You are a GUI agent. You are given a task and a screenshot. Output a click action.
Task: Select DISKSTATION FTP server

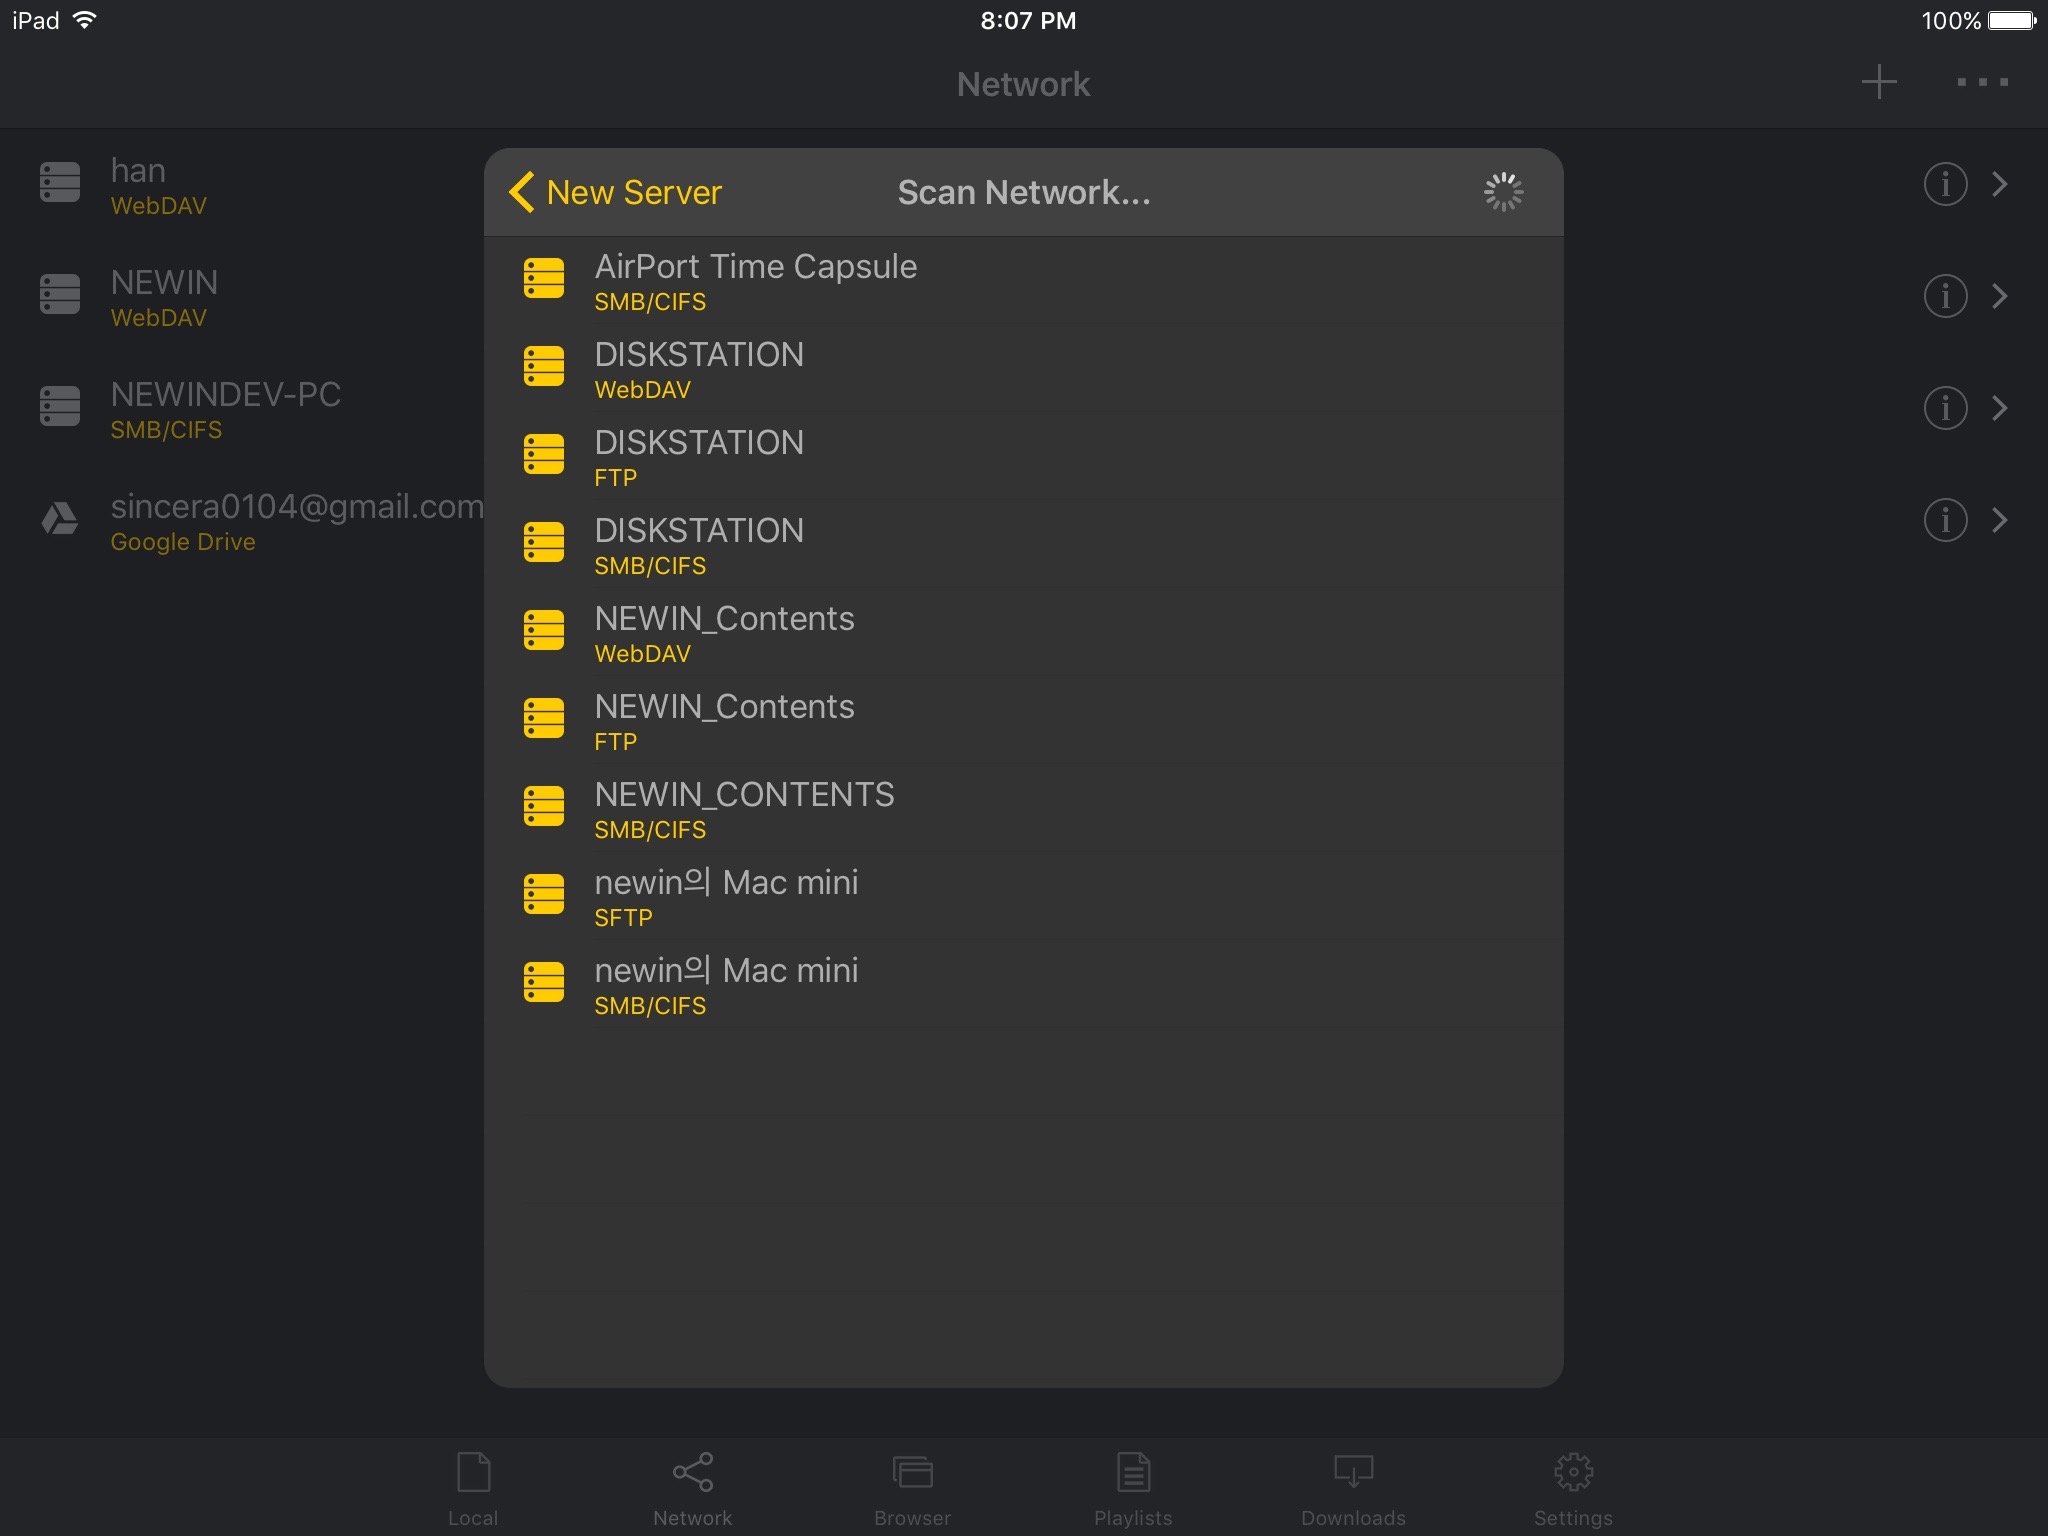click(x=1023, y=456)
